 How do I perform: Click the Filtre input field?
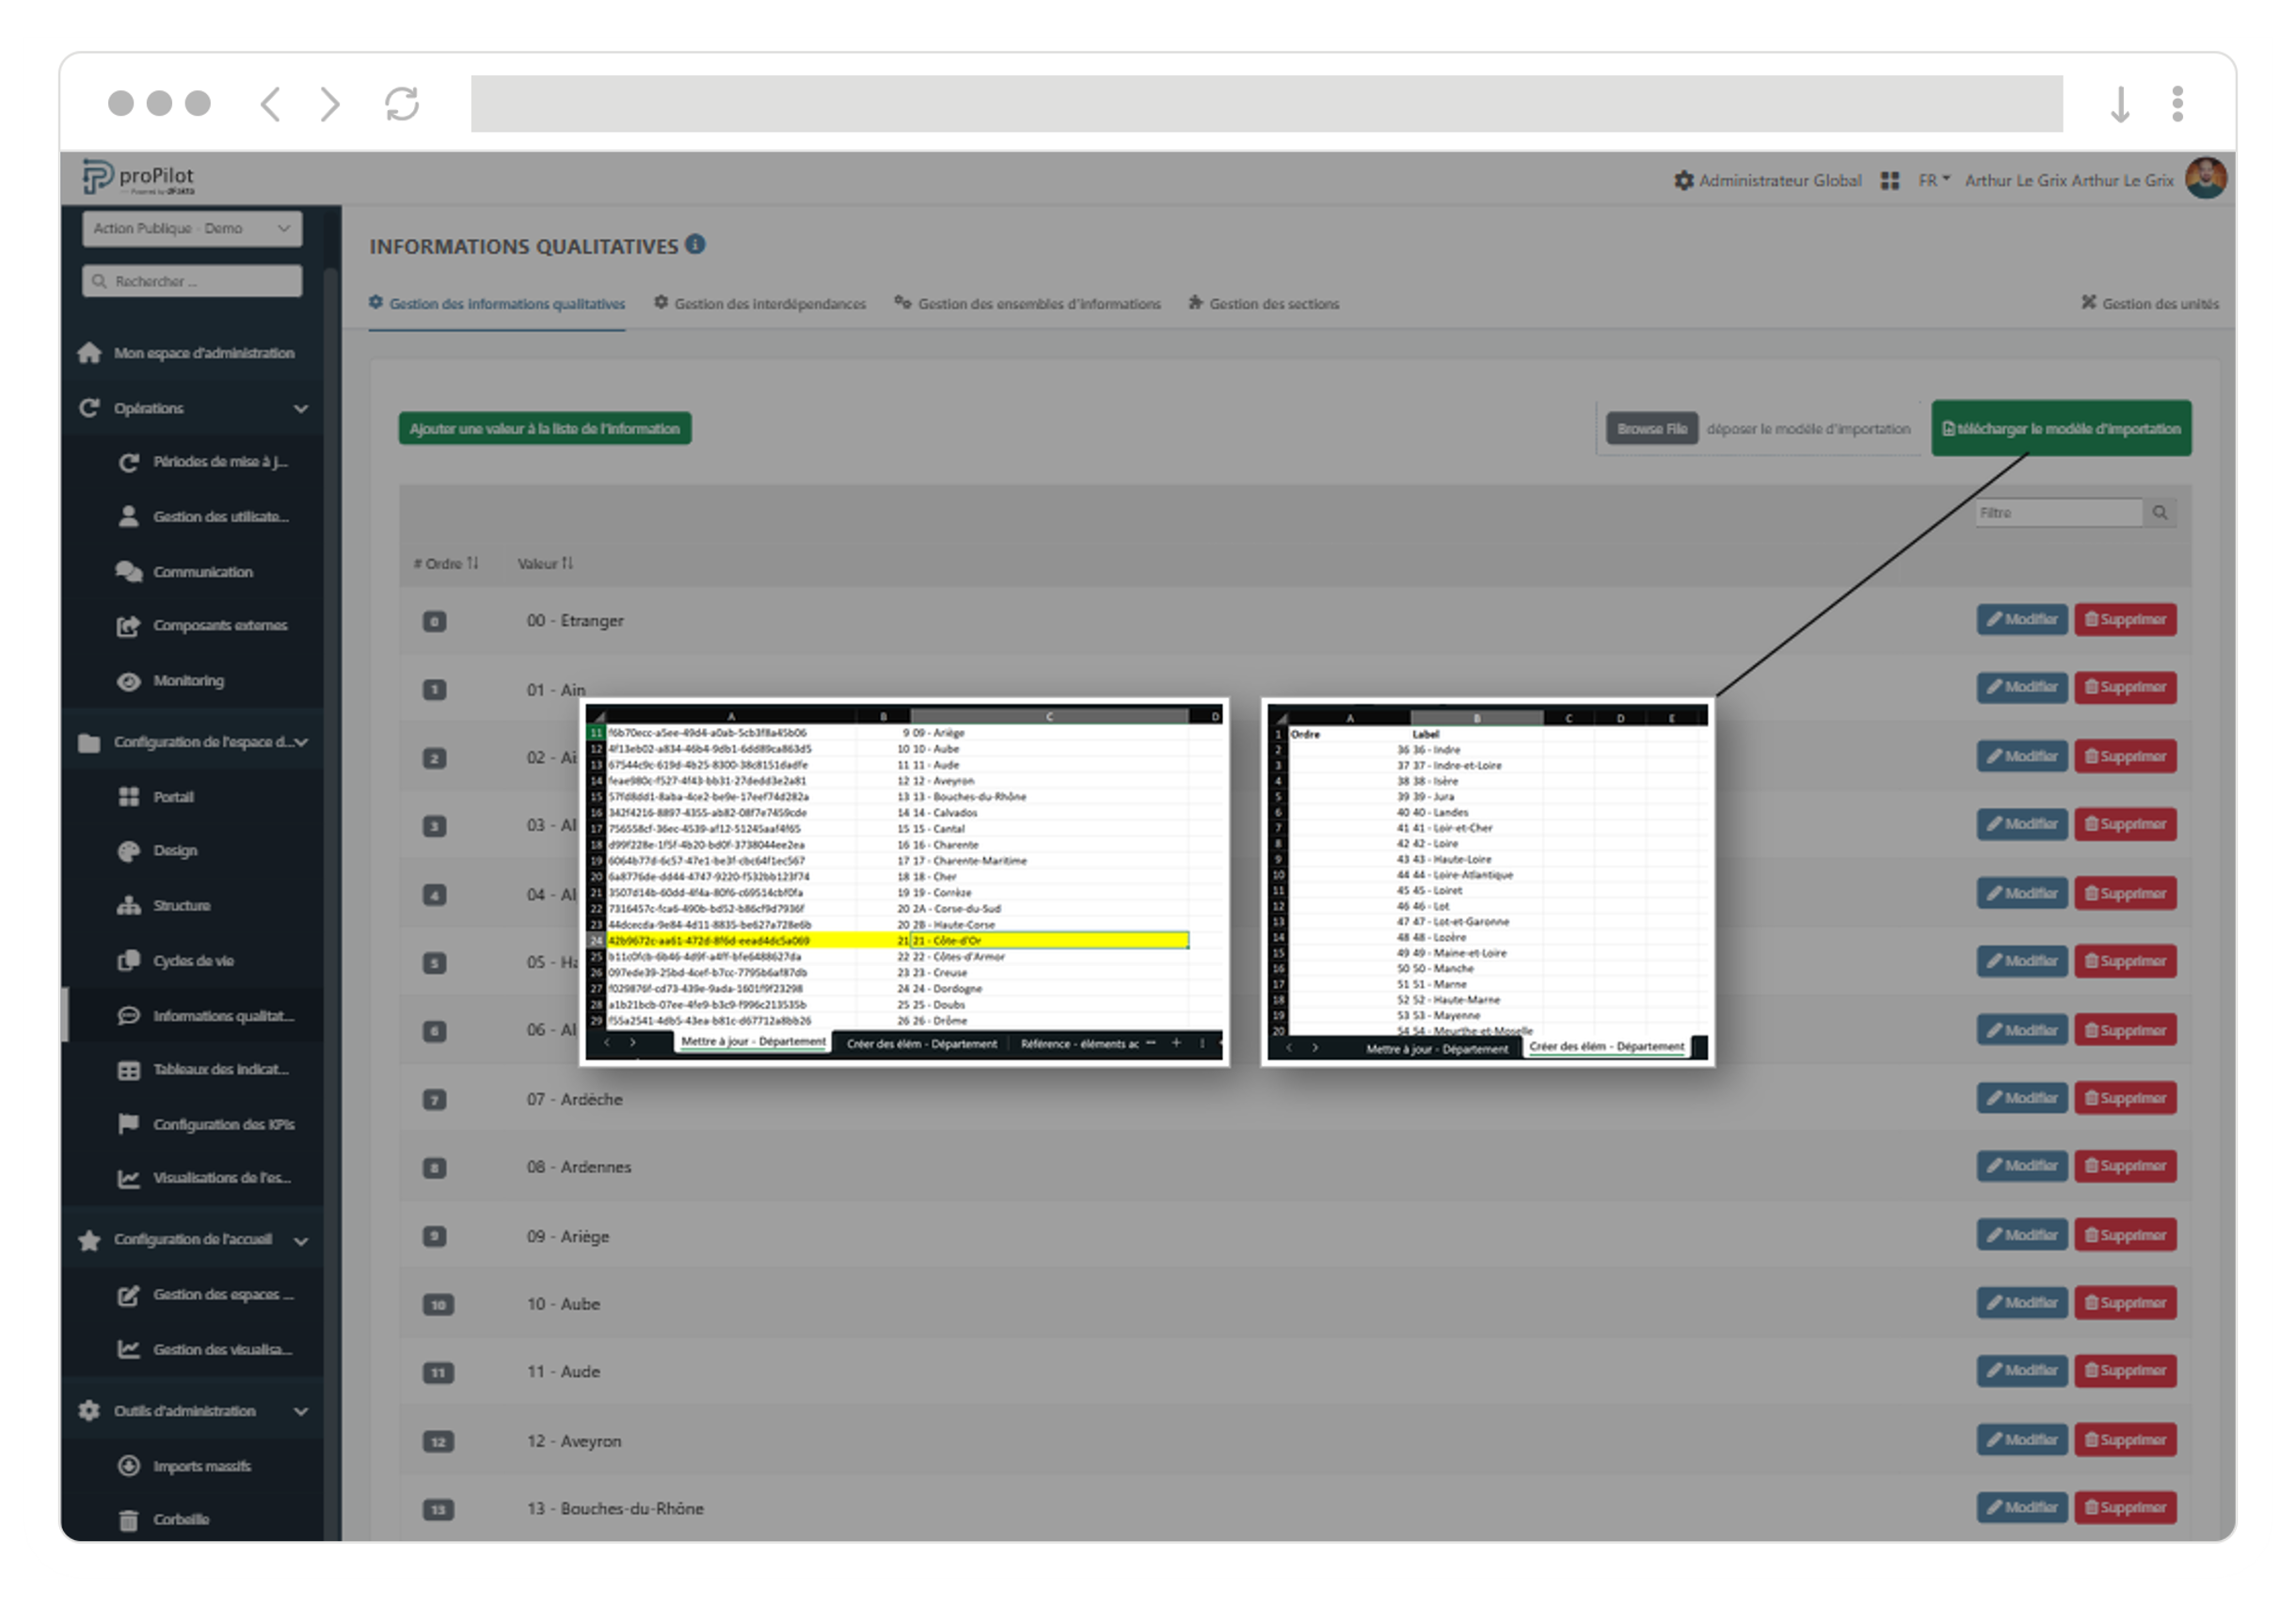tap(2059, 513)
